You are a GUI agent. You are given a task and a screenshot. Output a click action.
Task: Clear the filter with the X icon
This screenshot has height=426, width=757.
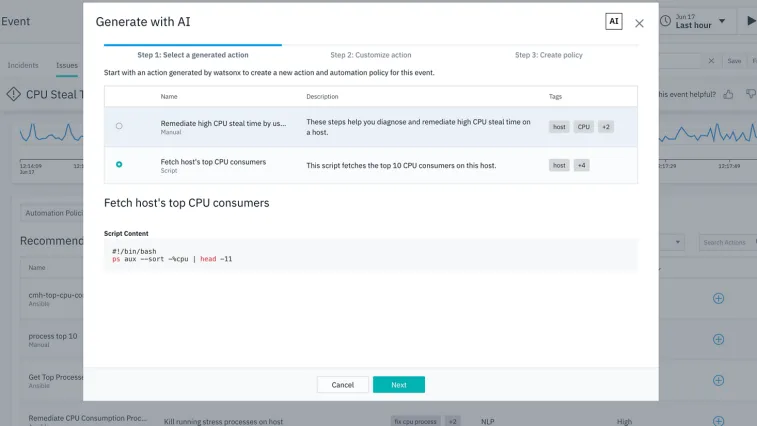tap(711, 61)
